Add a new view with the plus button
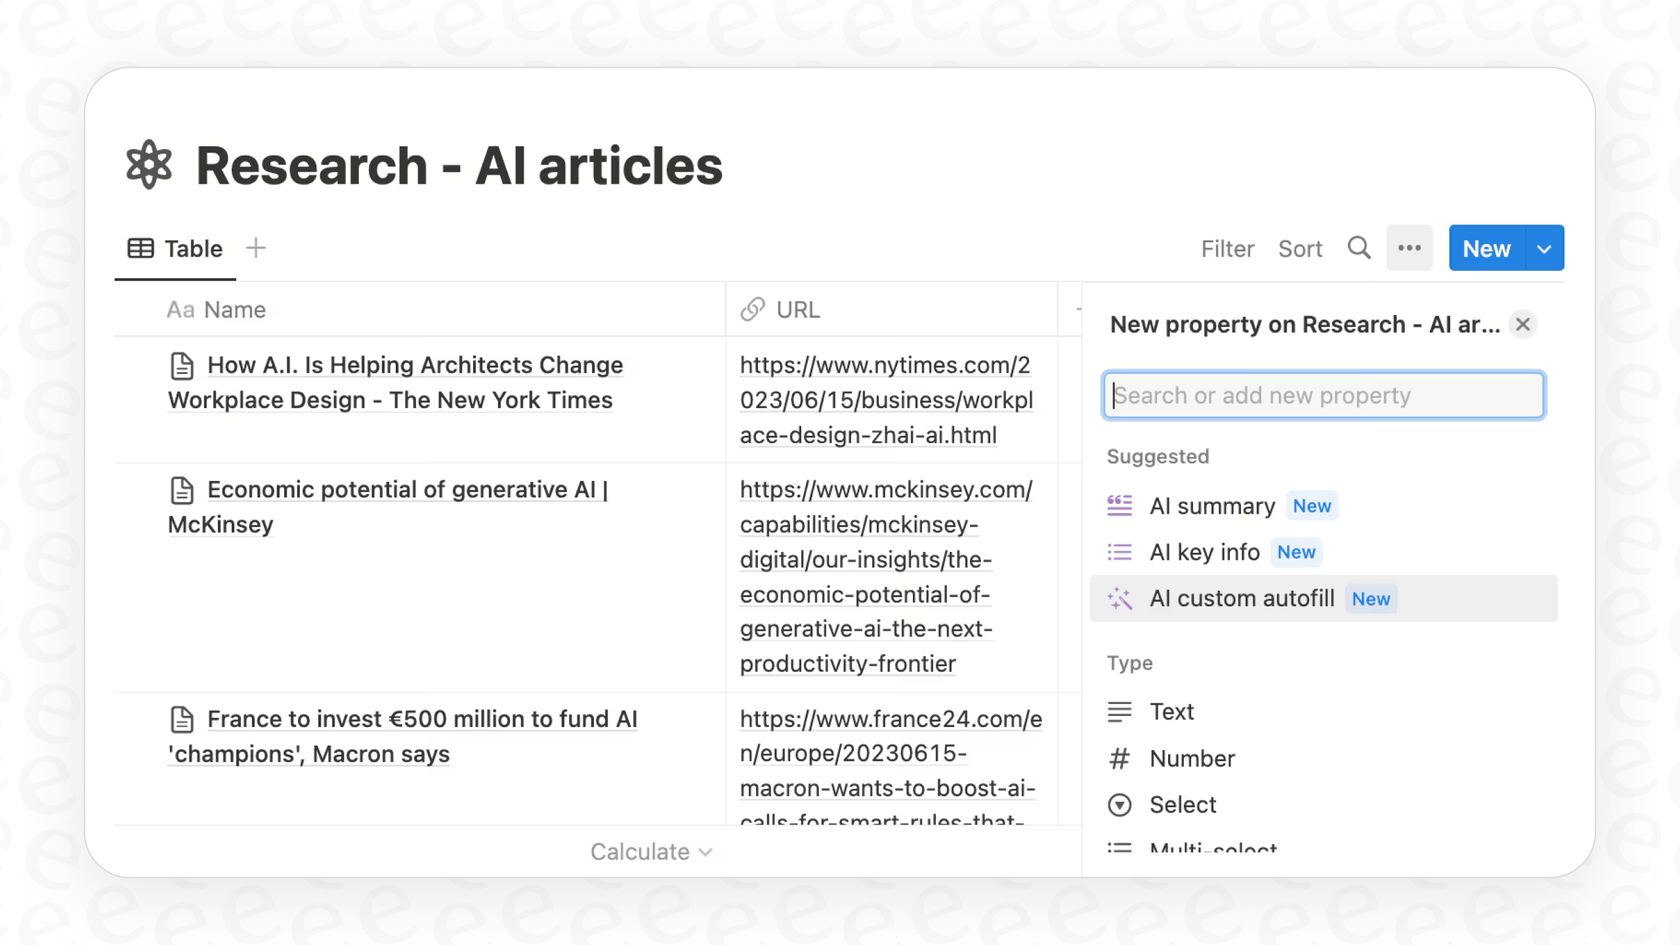Viewport: 1680px width, 945px height. (256, 248)
